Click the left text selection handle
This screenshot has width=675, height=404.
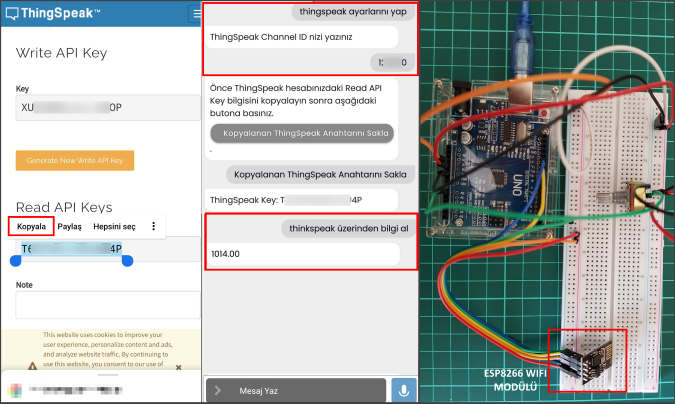coord(15,261)
